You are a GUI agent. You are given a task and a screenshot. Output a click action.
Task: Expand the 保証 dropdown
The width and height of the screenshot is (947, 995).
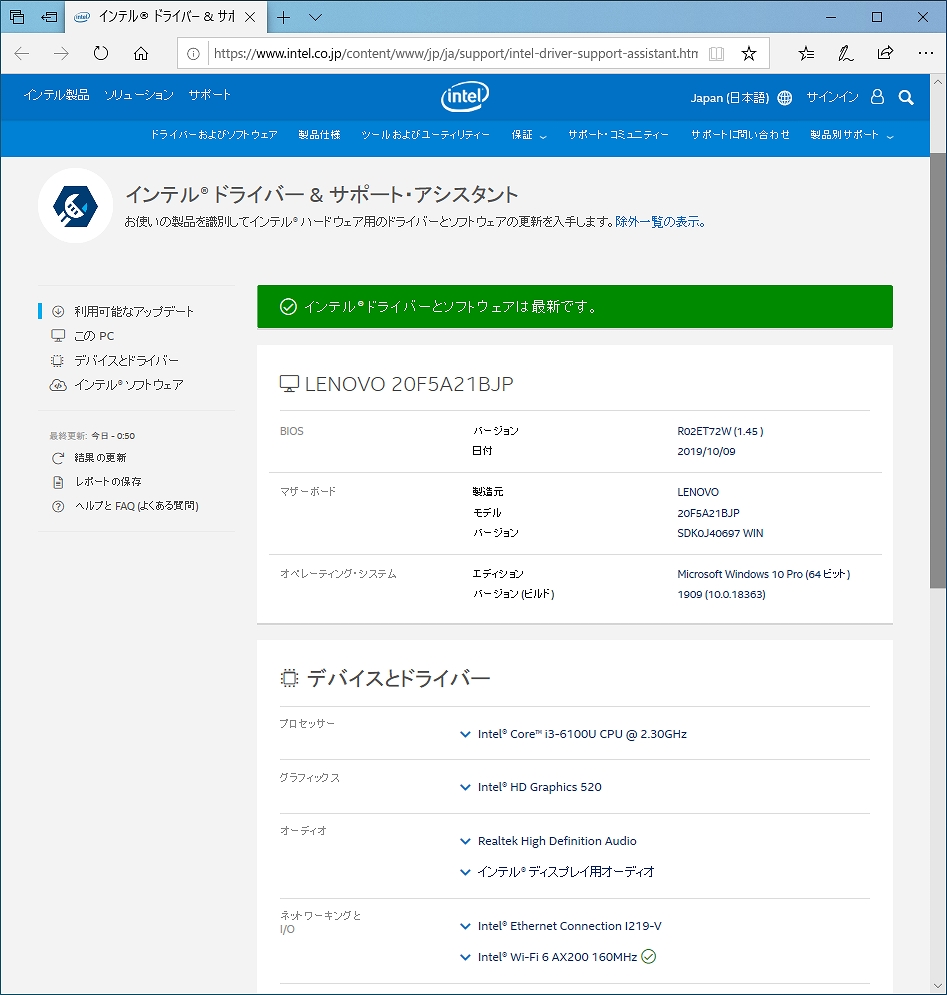pos(529,135)
